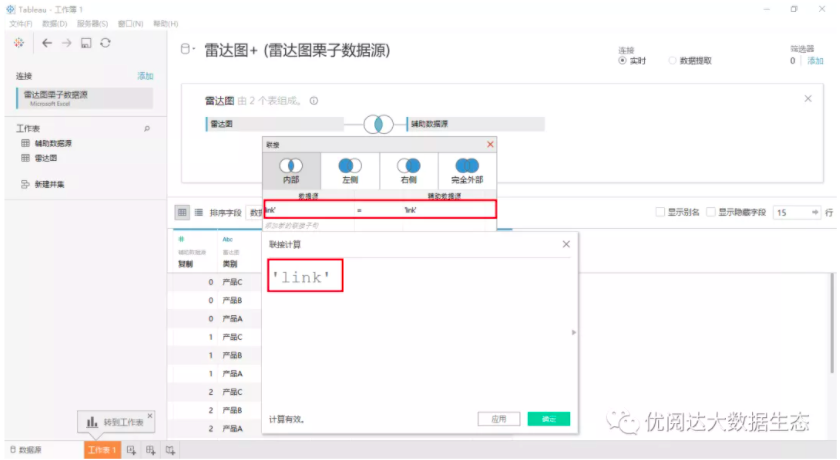Click 添加 next to 连接
The width and height of the screenshot is (840, 460).
point(145,76)
